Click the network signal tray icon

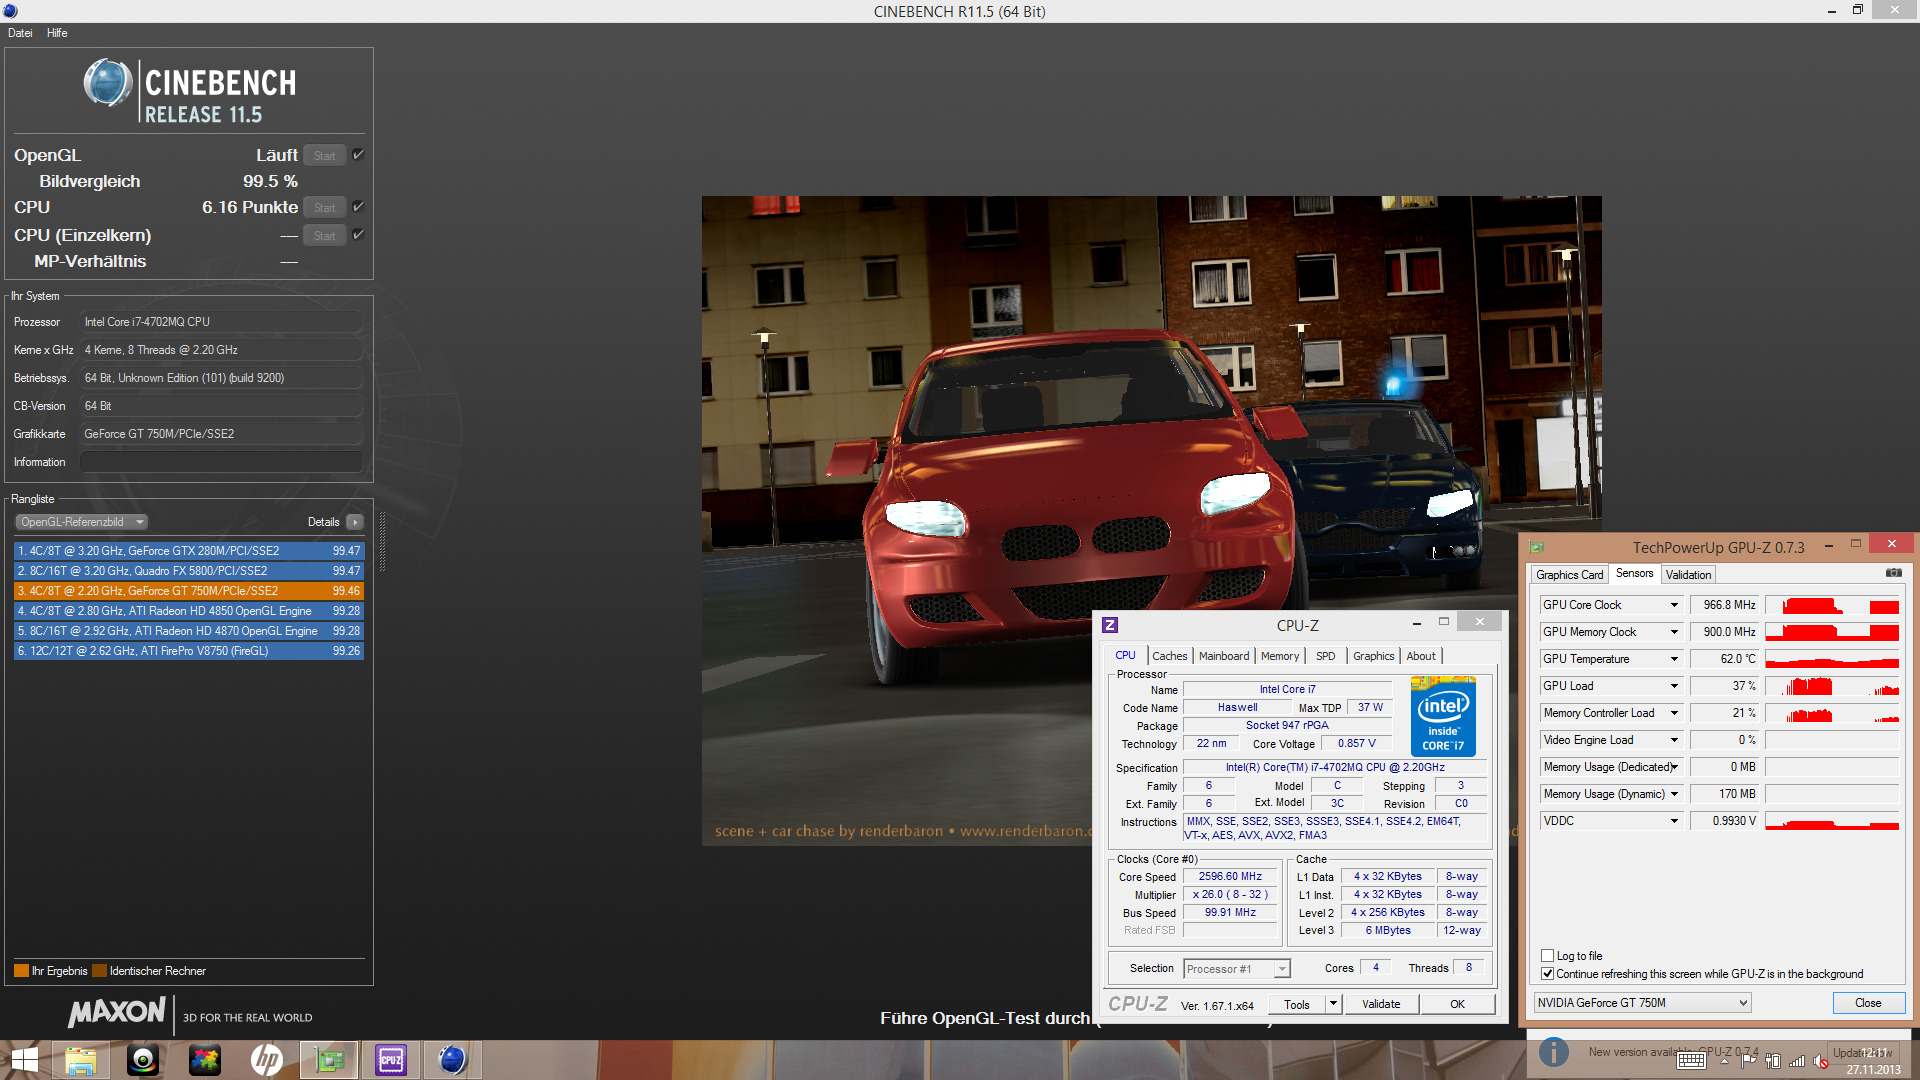(x=1797, y=1061)
